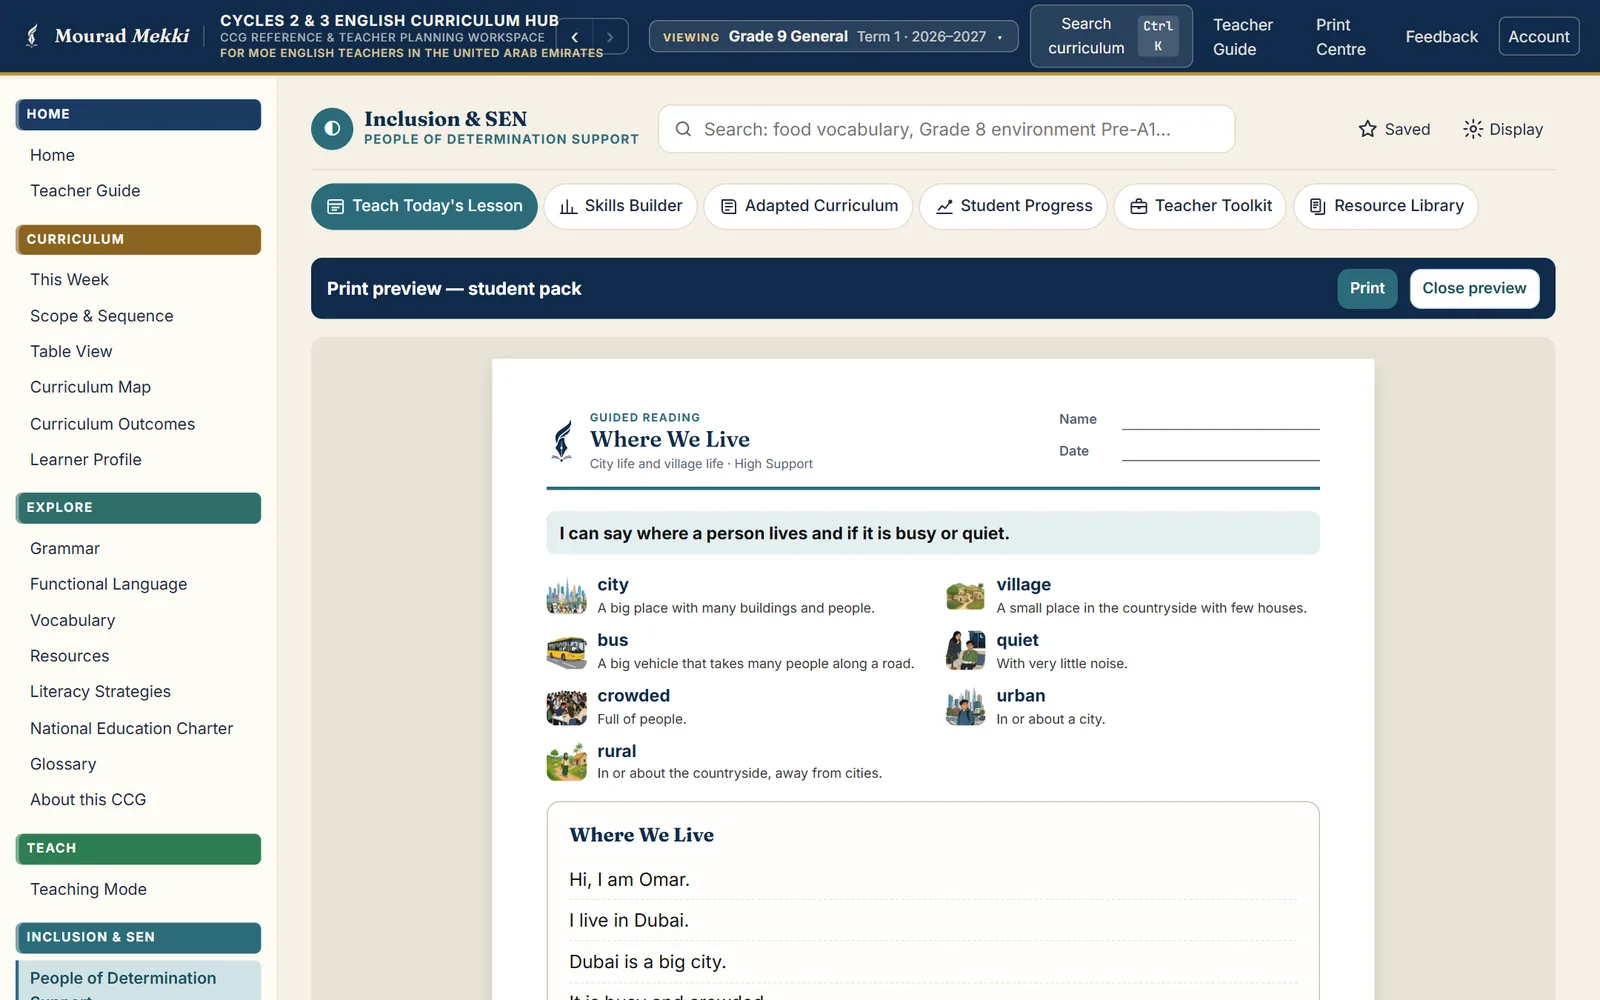Collapse the CURRICULUM sidebar section header
Screen dimensions: 1600x1000
click(x=138, y=239)
